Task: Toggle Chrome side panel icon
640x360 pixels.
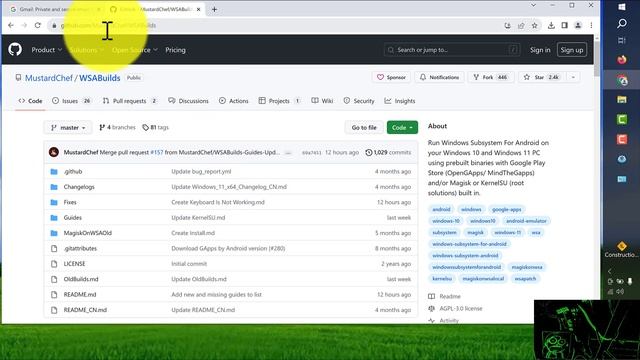Action: point(564,25)
